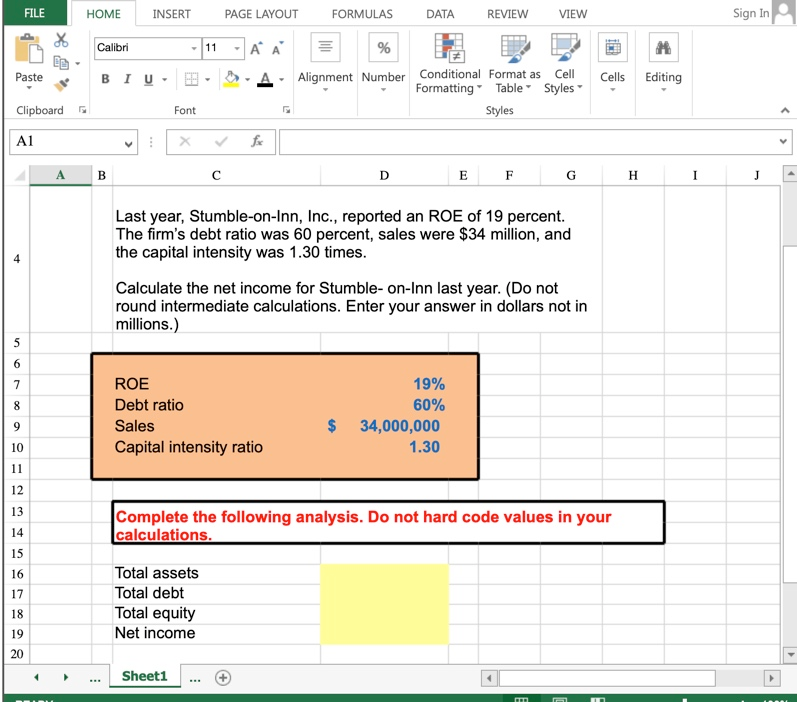Click the Sign In user avatar
Viewport: 797px width, 702px height.
[783, 12]
